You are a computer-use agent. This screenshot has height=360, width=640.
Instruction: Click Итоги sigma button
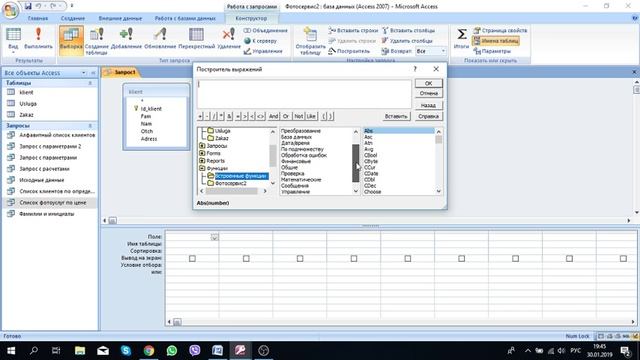click(462, 39)
